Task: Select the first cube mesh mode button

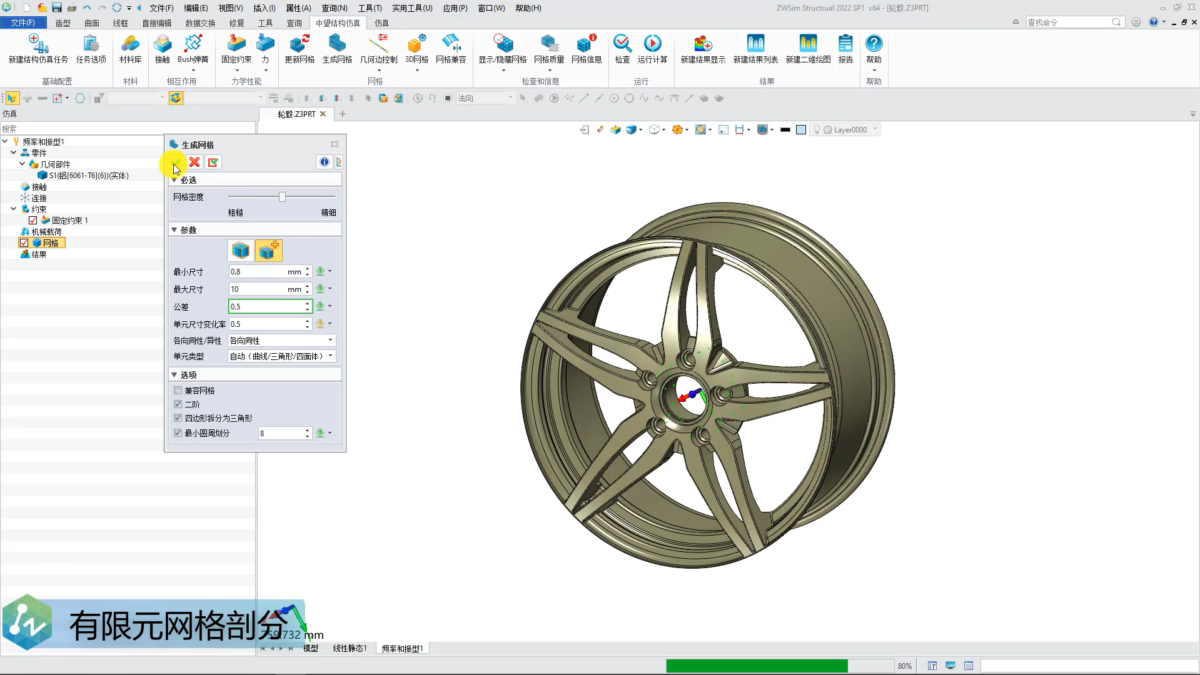Action: [241, 250]
